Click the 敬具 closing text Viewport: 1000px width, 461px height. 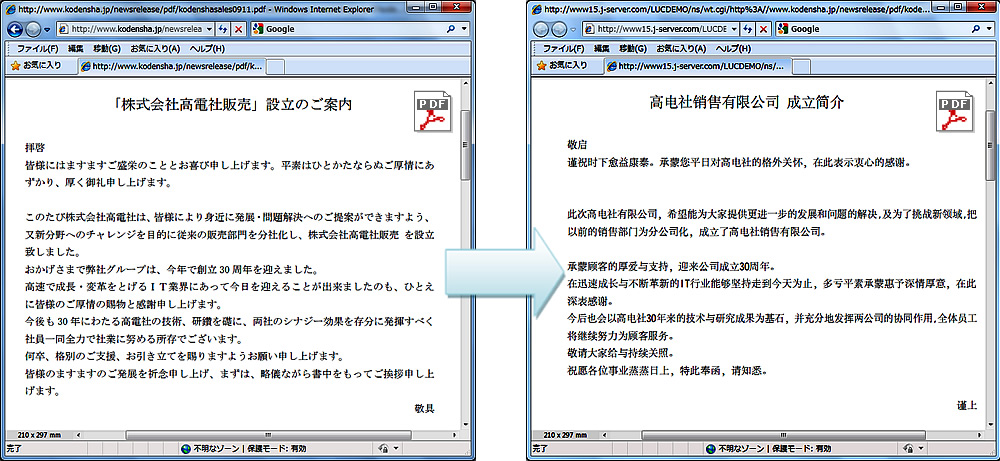[x=424, y=408]
